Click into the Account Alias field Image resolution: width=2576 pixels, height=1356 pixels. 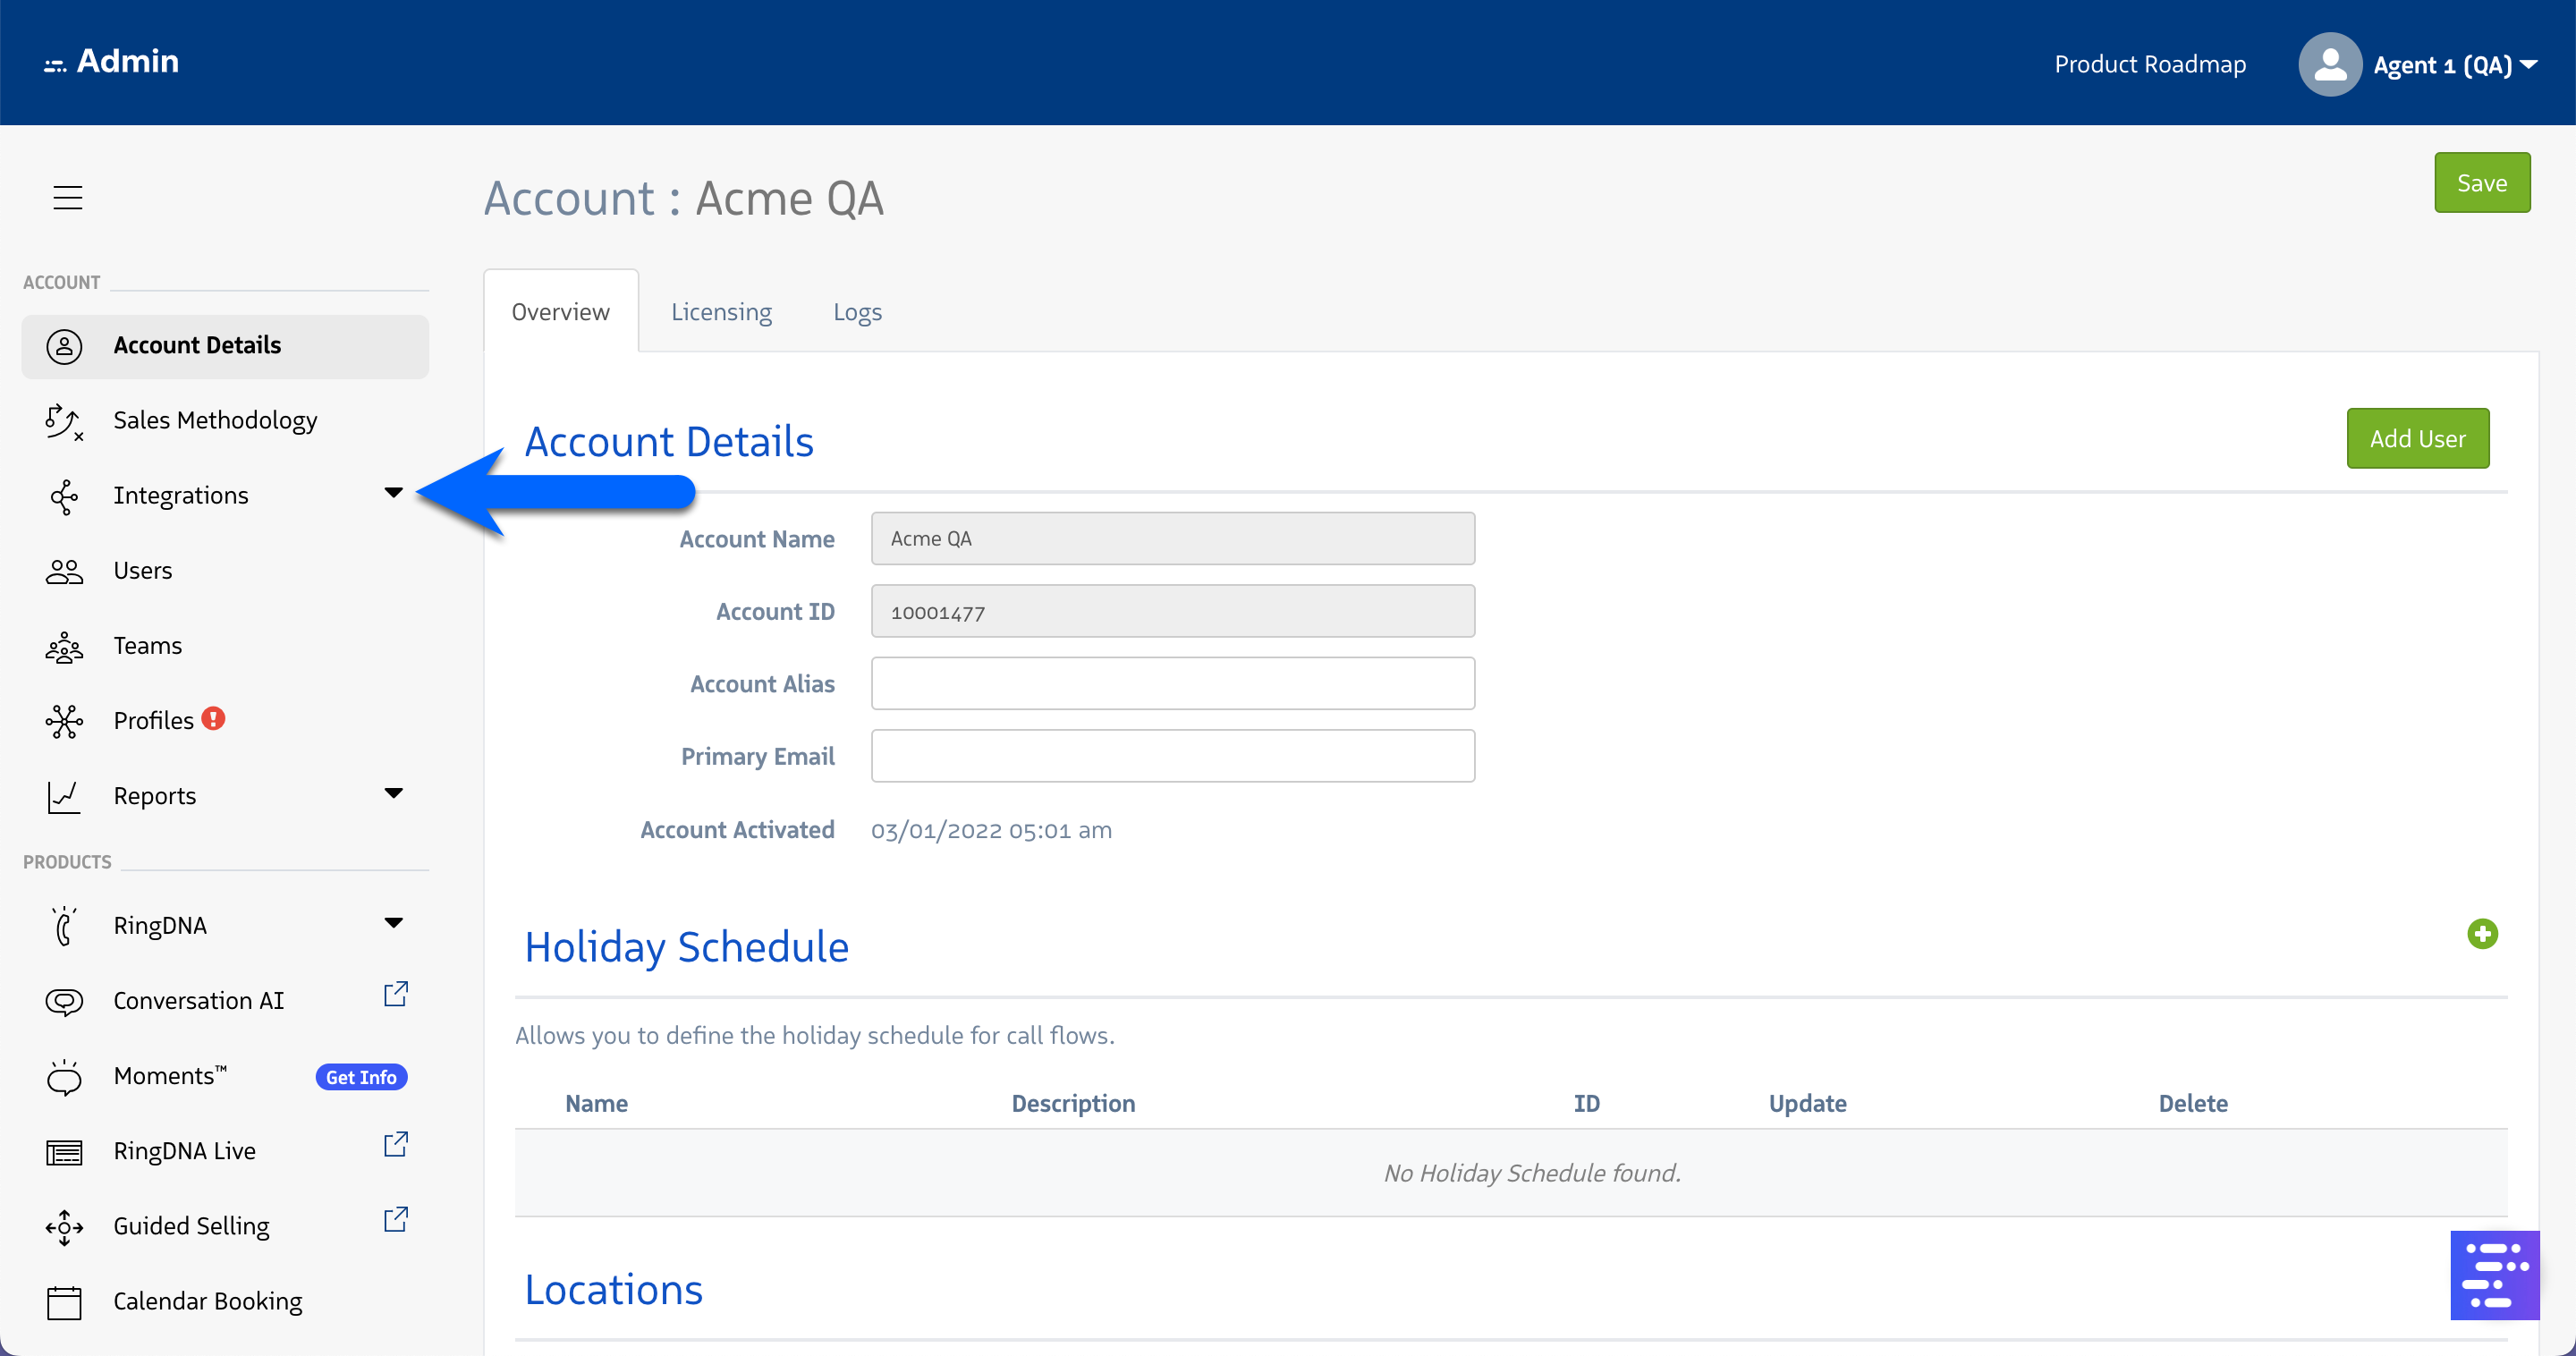point(1172,684)
